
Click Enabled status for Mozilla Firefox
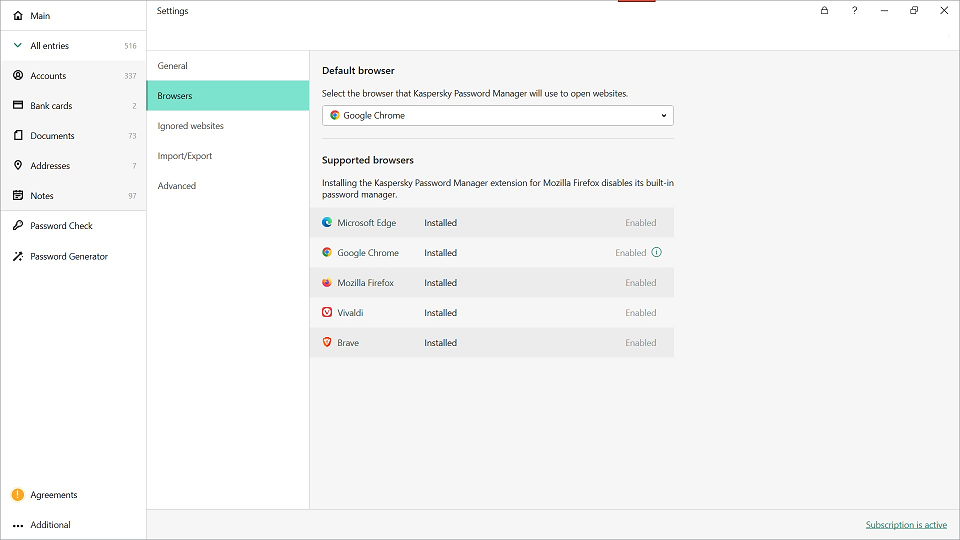pos(640,283)
